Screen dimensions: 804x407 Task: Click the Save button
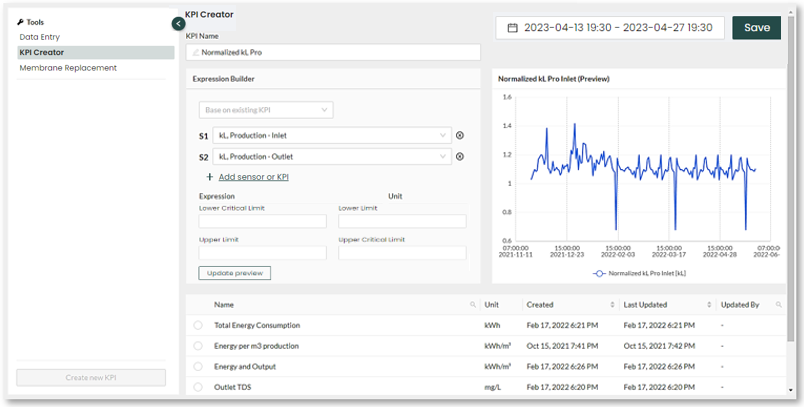point(756,28)
